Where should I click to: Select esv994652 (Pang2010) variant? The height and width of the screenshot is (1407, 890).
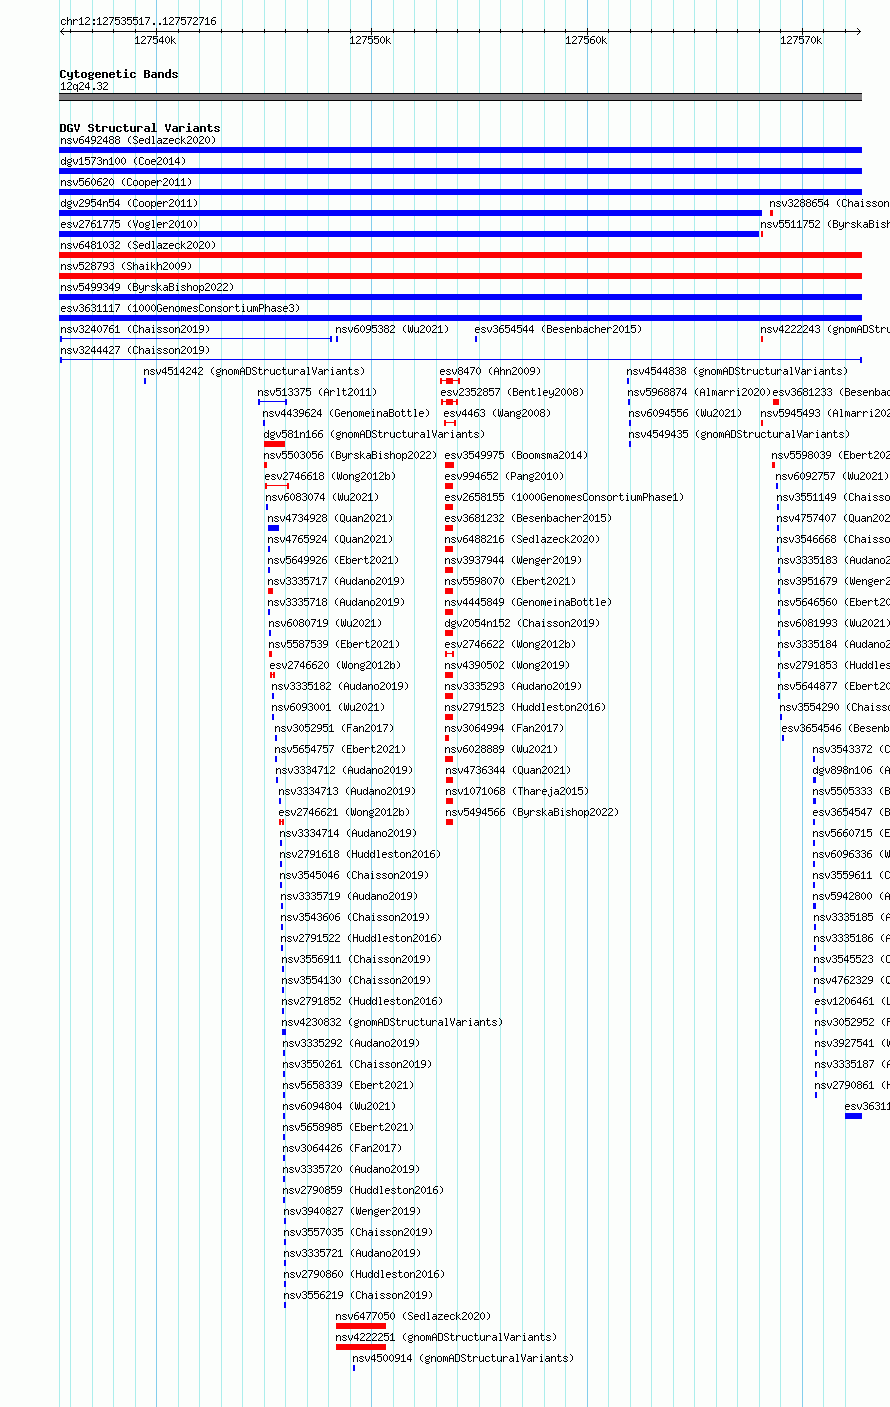504,477
